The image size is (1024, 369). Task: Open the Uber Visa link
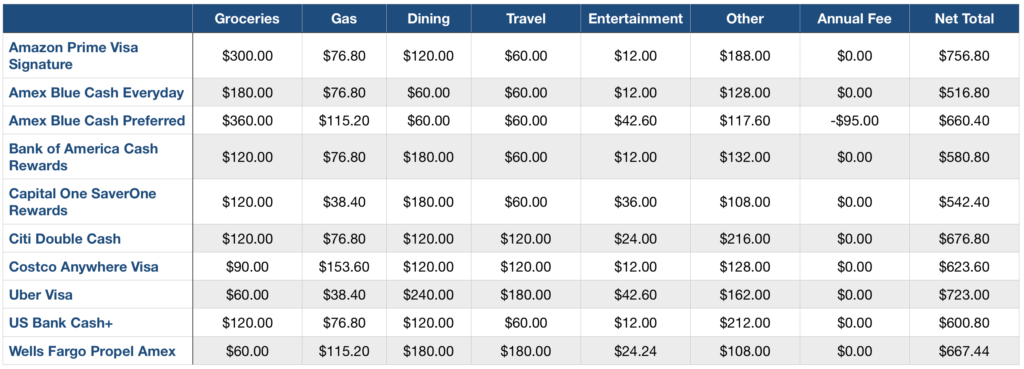point(40,295)
